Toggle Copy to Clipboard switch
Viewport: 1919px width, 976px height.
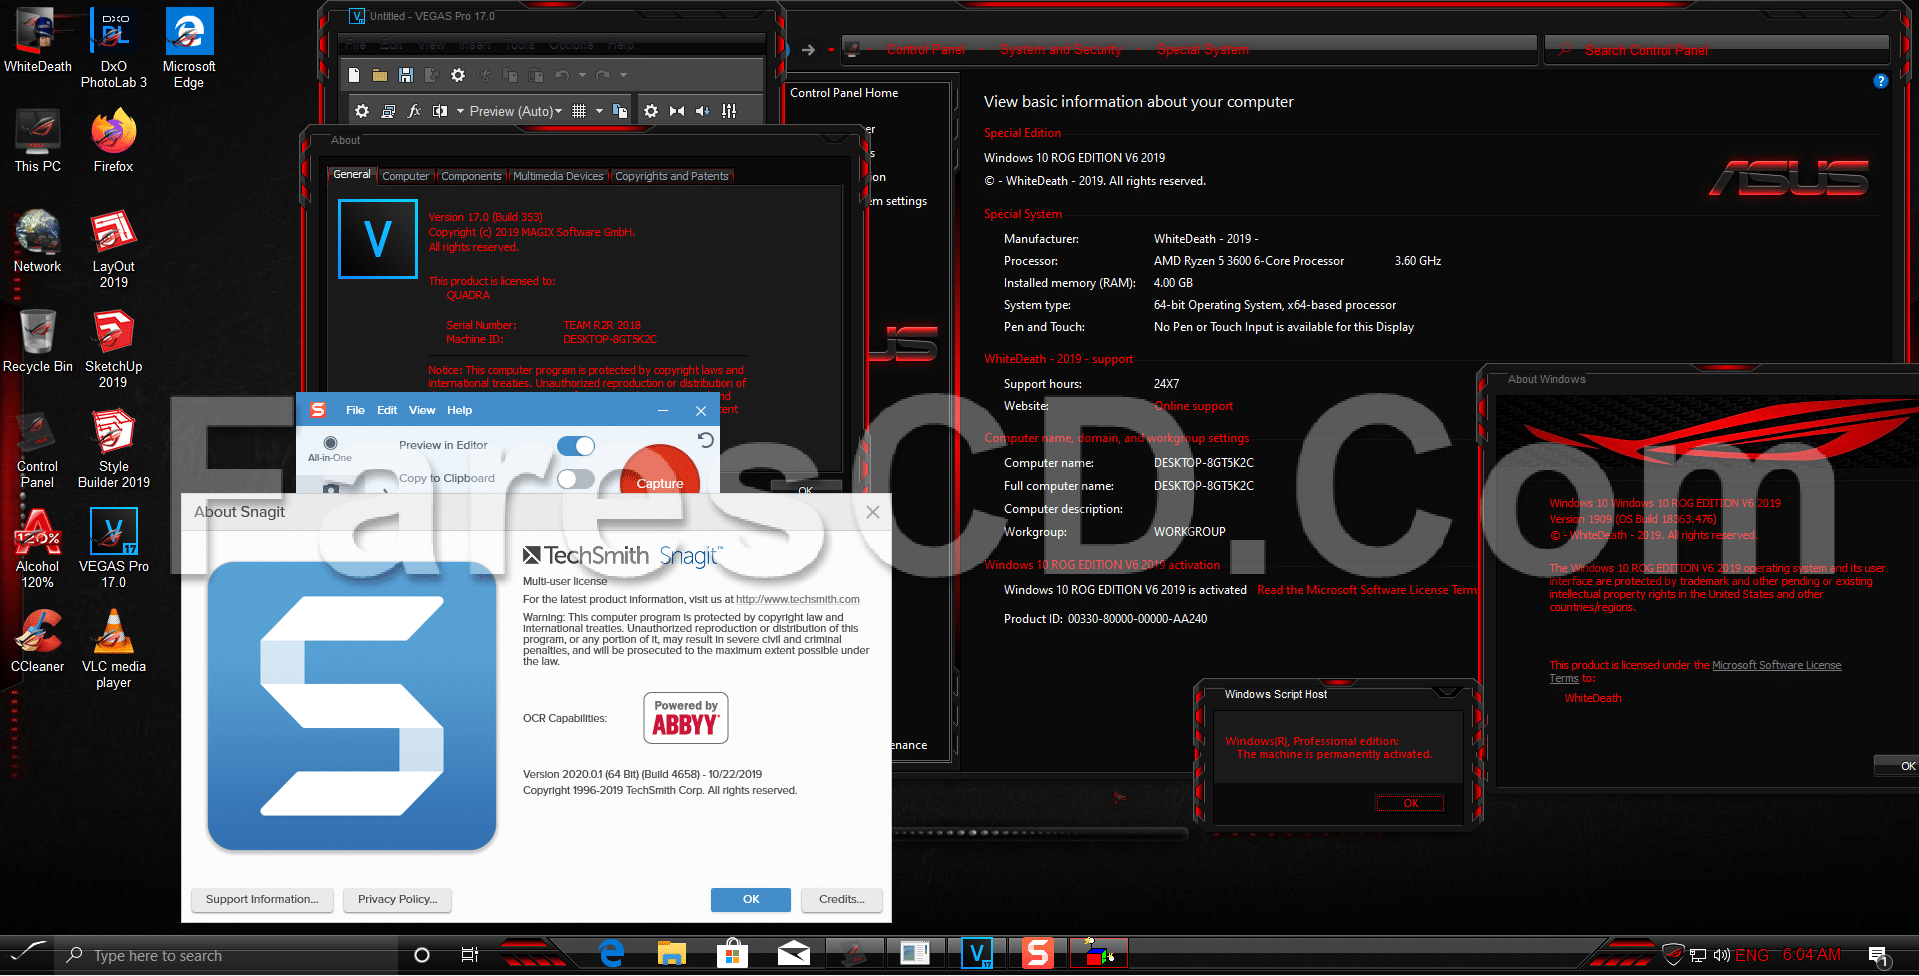point(576,478)
